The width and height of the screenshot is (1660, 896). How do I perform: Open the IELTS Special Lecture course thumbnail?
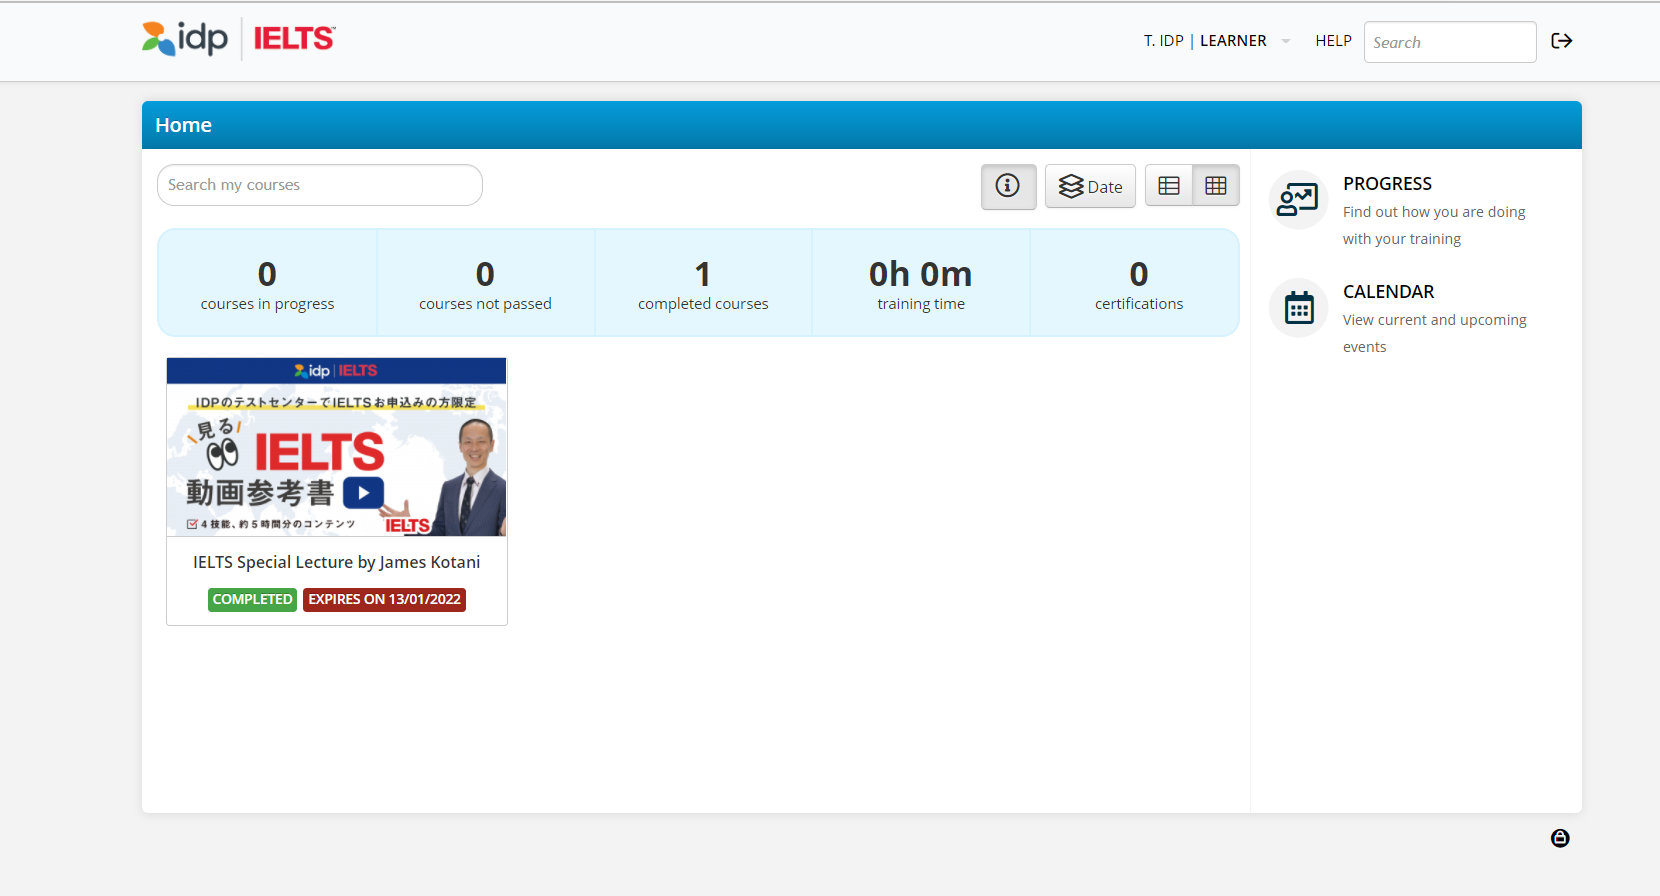click(x=337, y=447)
